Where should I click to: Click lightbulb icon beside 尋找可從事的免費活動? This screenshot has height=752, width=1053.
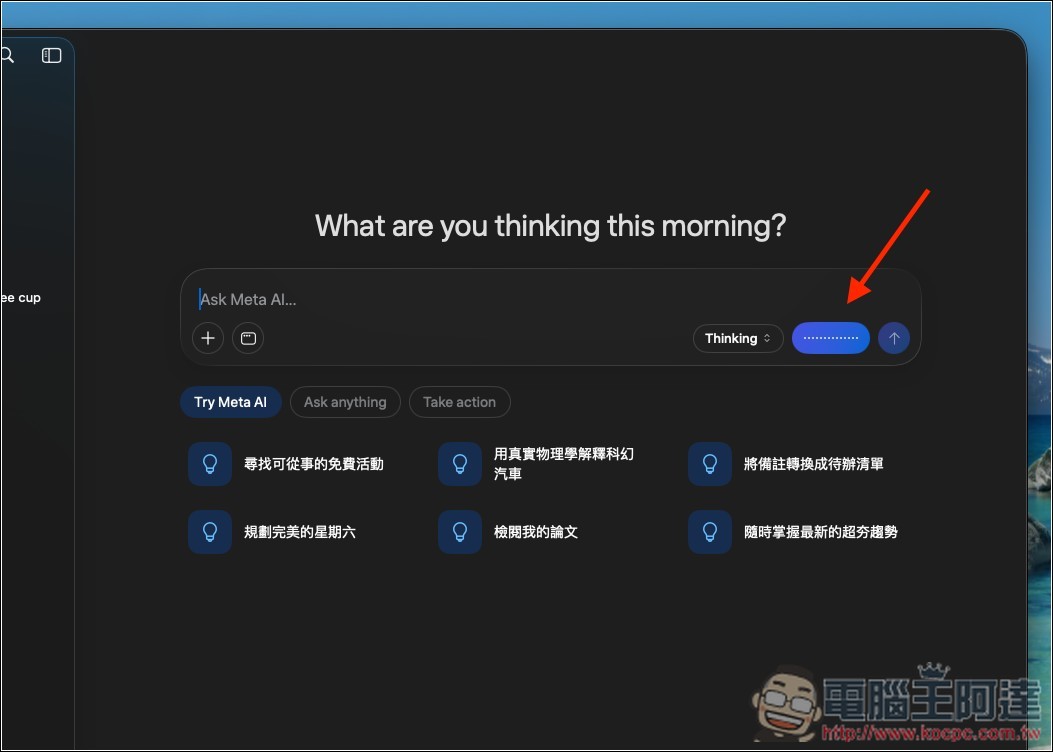point(210,464)
